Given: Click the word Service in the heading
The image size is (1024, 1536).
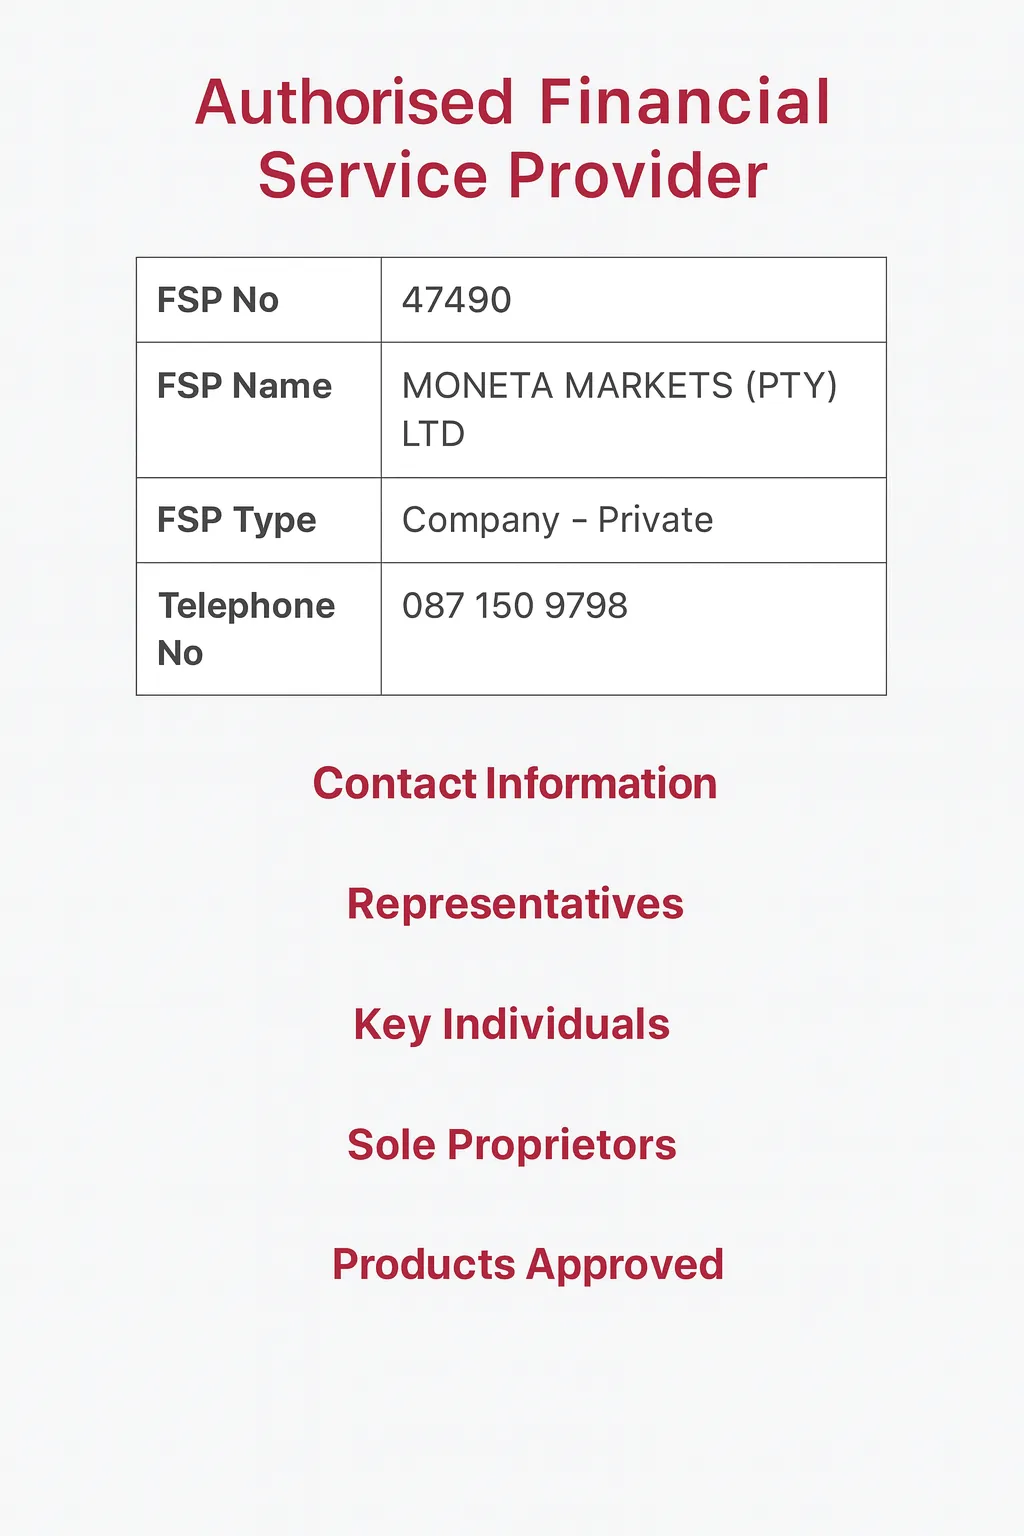Looking at the screenshot, I should point(372,176).
